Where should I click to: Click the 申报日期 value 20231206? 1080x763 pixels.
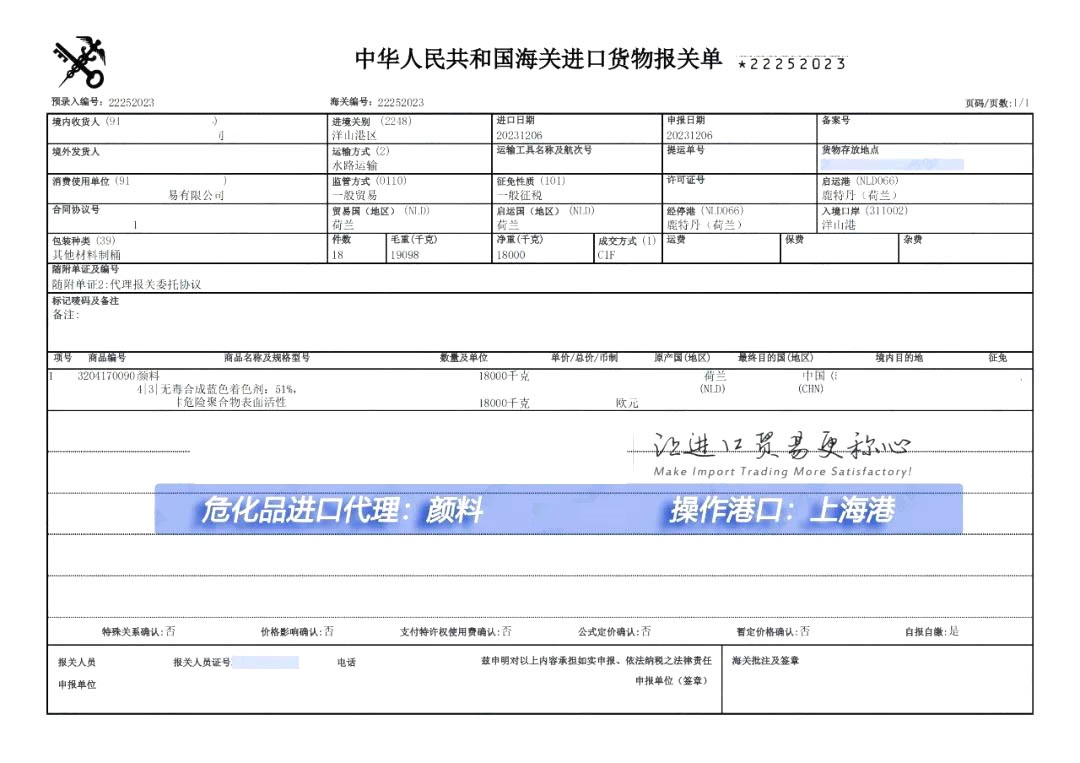tap(689, 135)
